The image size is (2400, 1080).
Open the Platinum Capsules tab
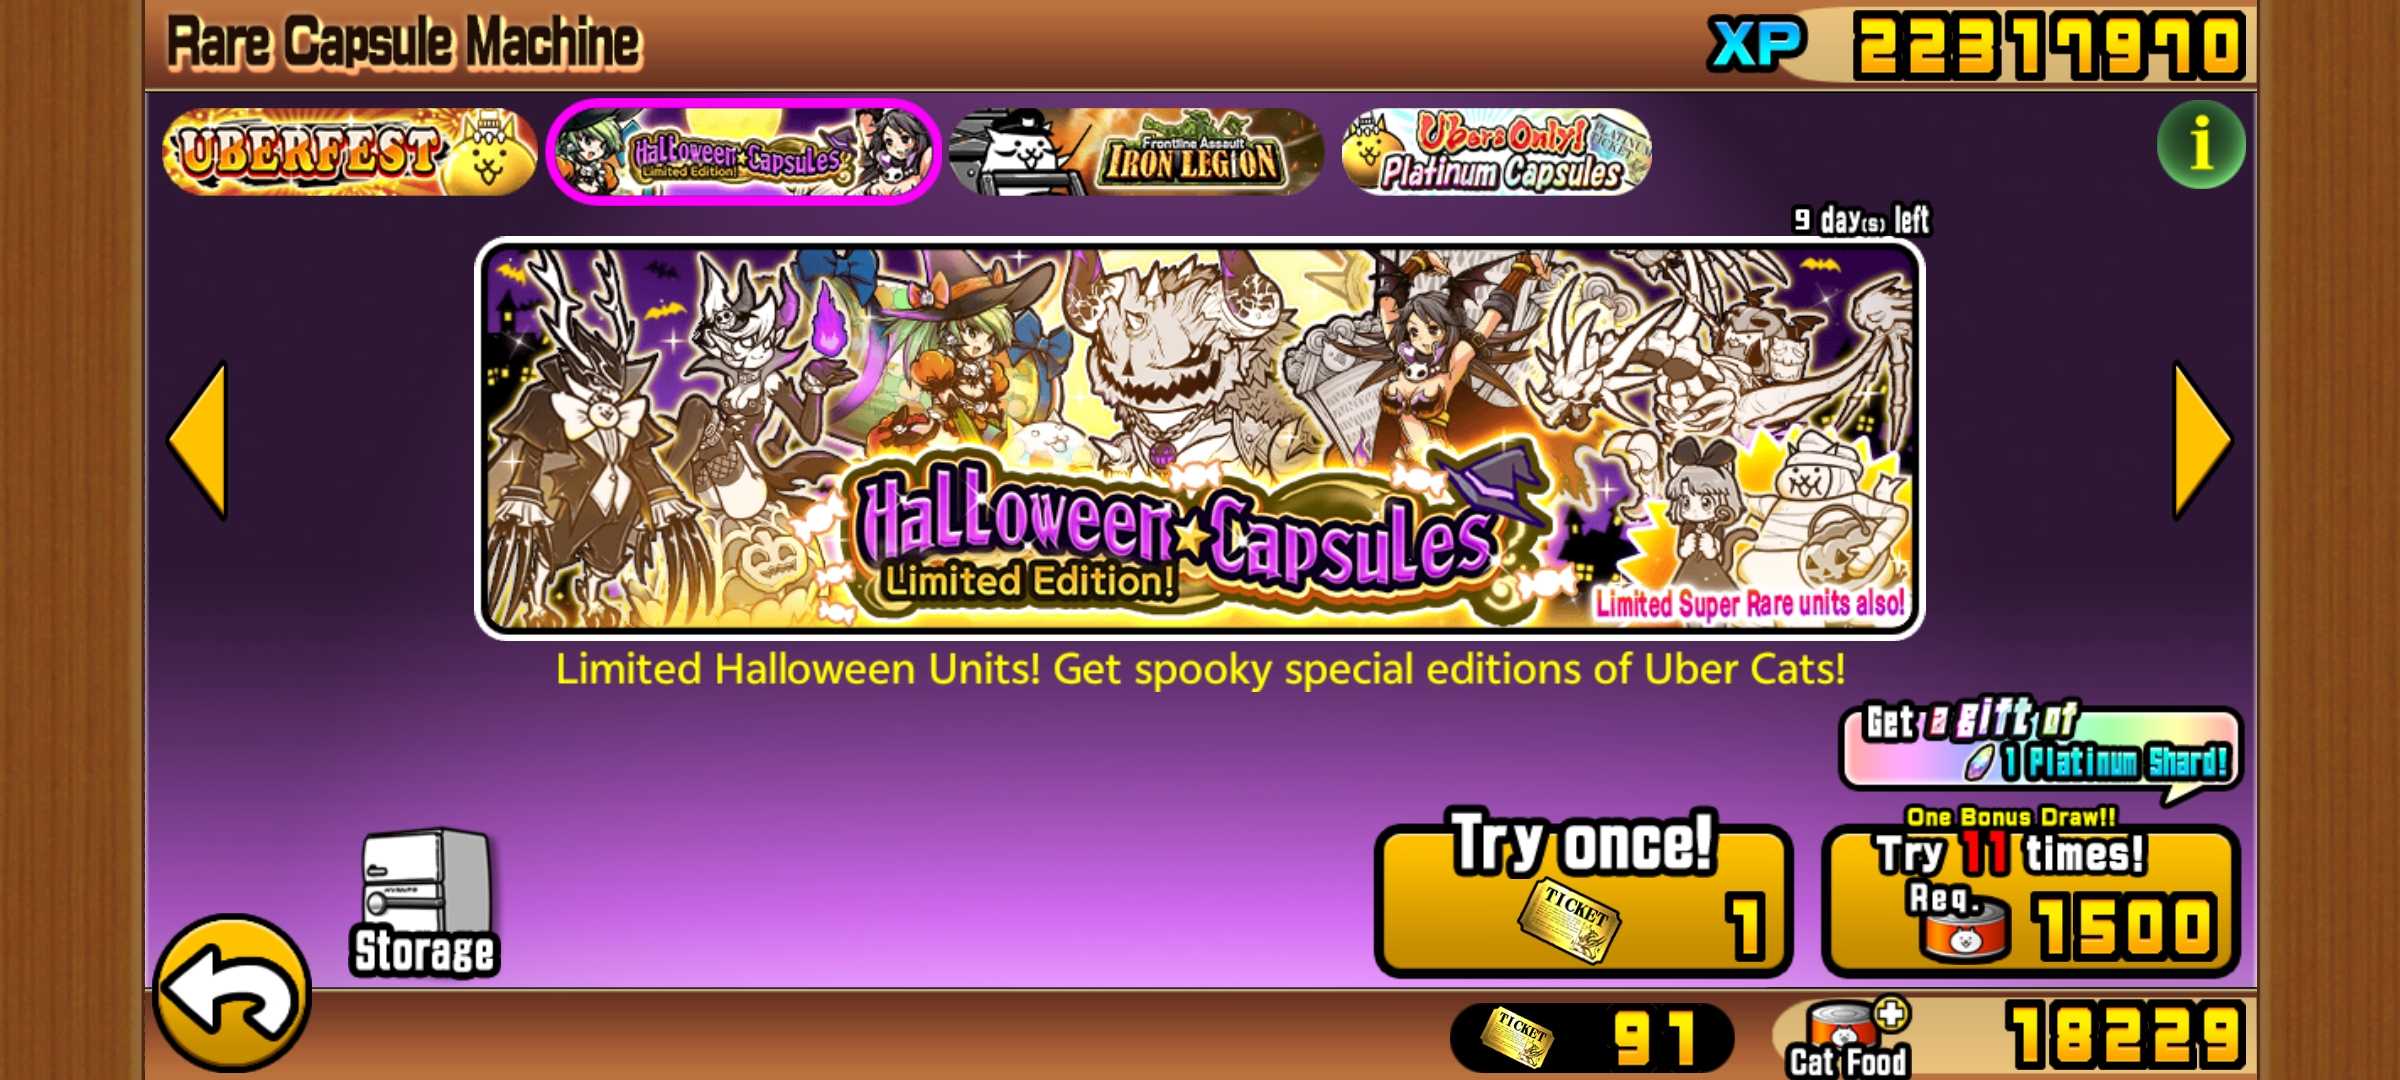click(1496, 152)
